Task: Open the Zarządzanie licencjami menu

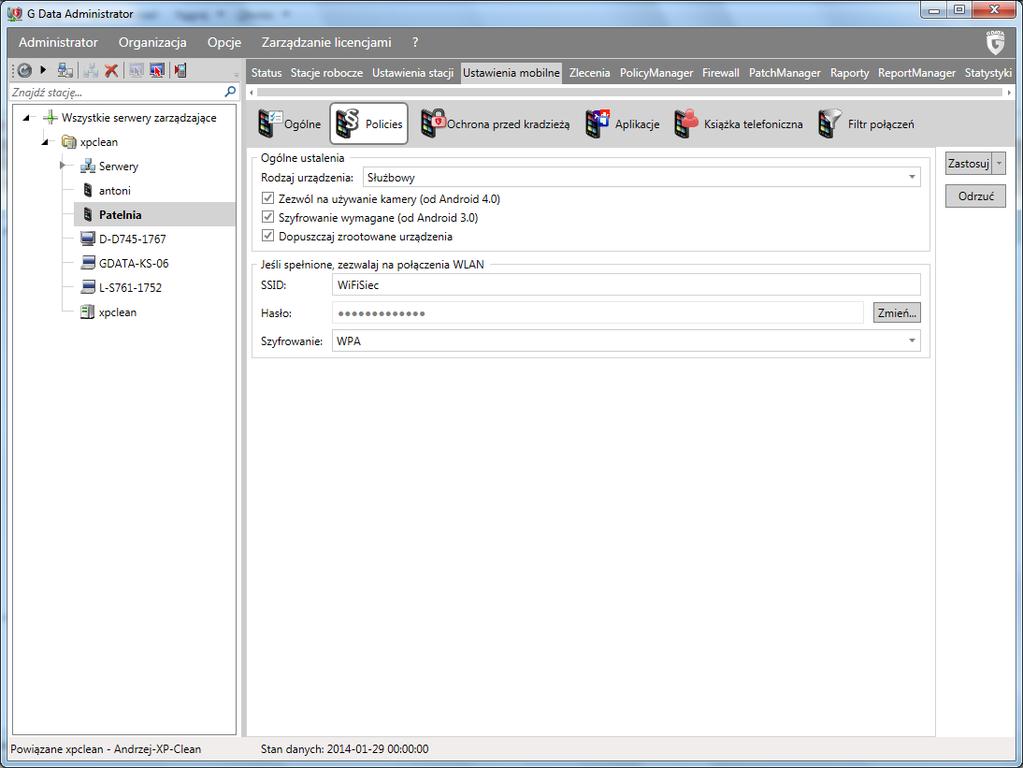Action: 326,42
